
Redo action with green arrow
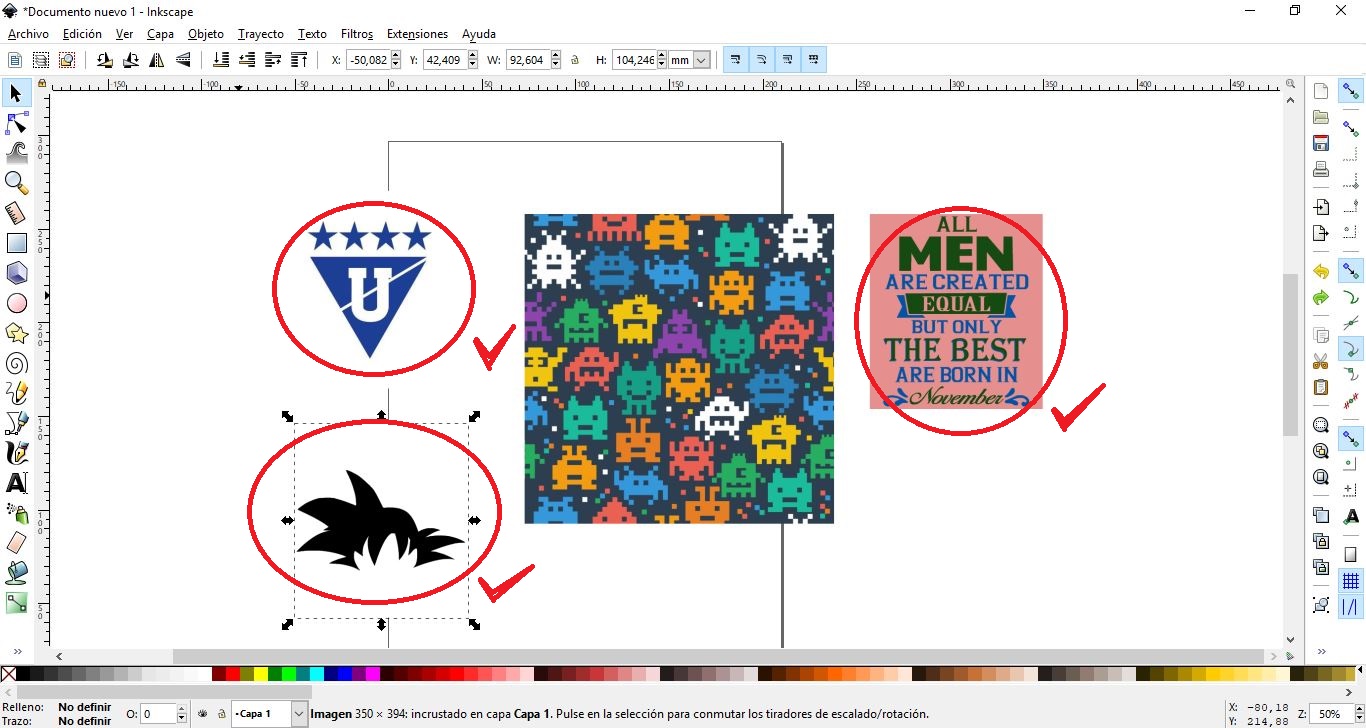pyautogui.click(x=1321, y=298)
